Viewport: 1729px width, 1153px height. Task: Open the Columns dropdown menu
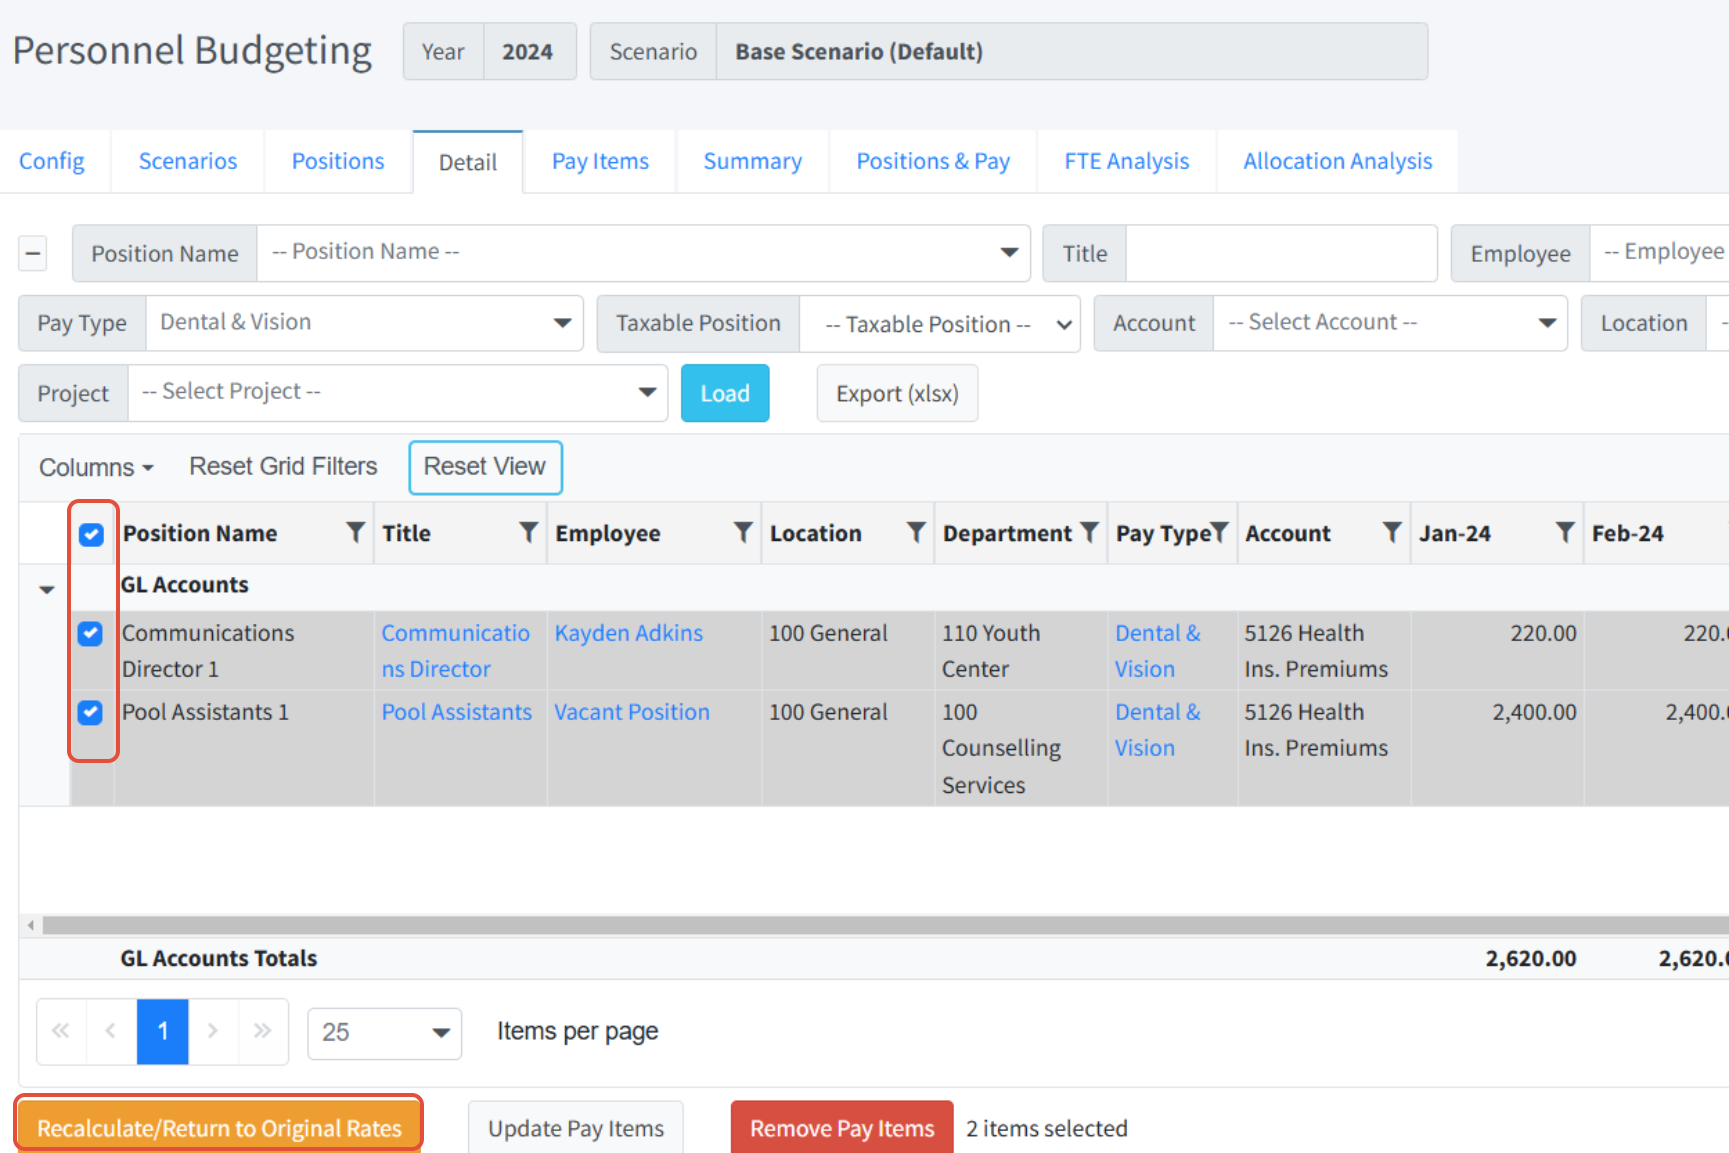(x=96, y=467)
